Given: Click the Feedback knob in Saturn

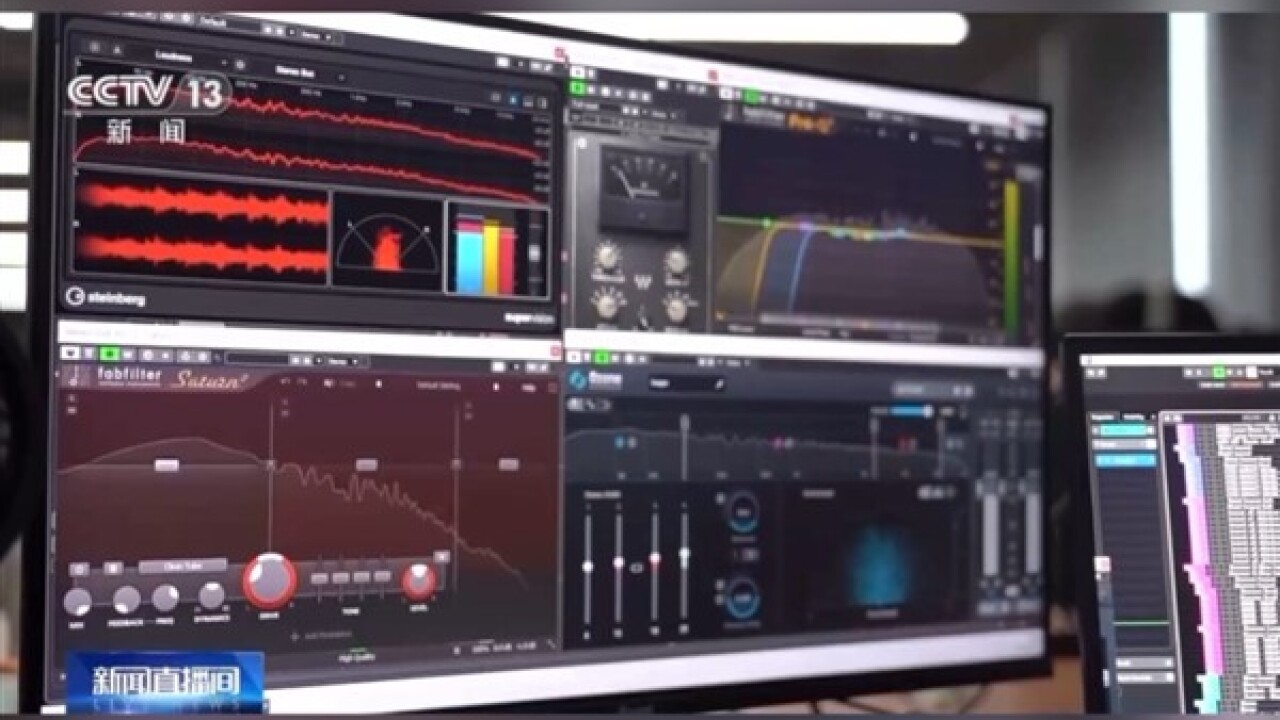Looking at the screenshot, I should click(127, 599).
